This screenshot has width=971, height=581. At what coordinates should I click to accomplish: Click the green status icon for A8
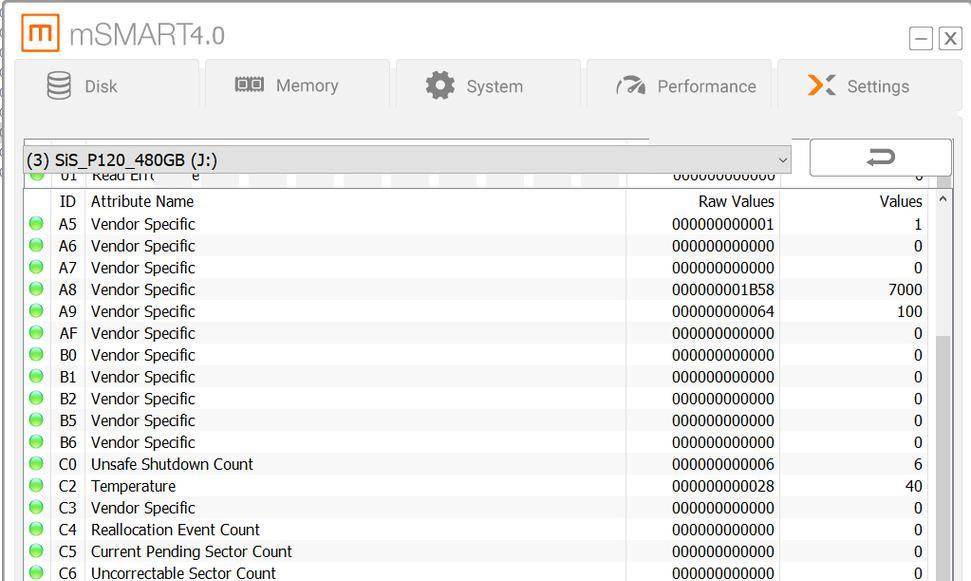point(37,289)
